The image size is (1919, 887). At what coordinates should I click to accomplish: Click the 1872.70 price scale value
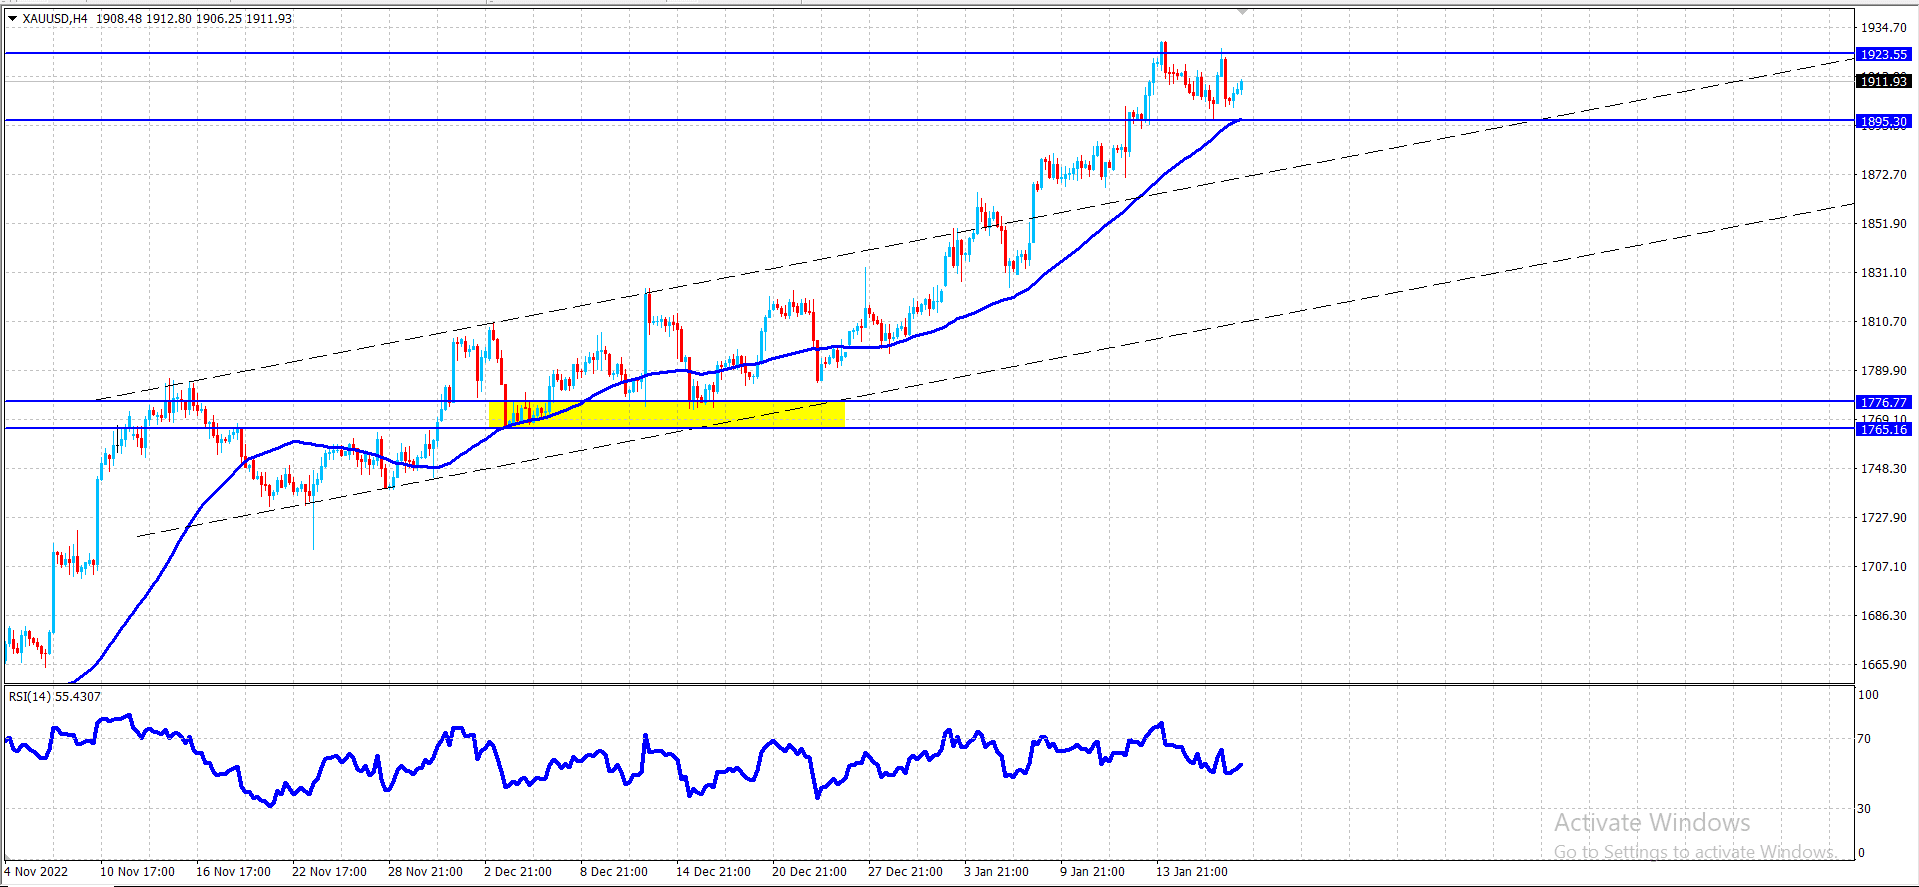[x=1883, y=174]
